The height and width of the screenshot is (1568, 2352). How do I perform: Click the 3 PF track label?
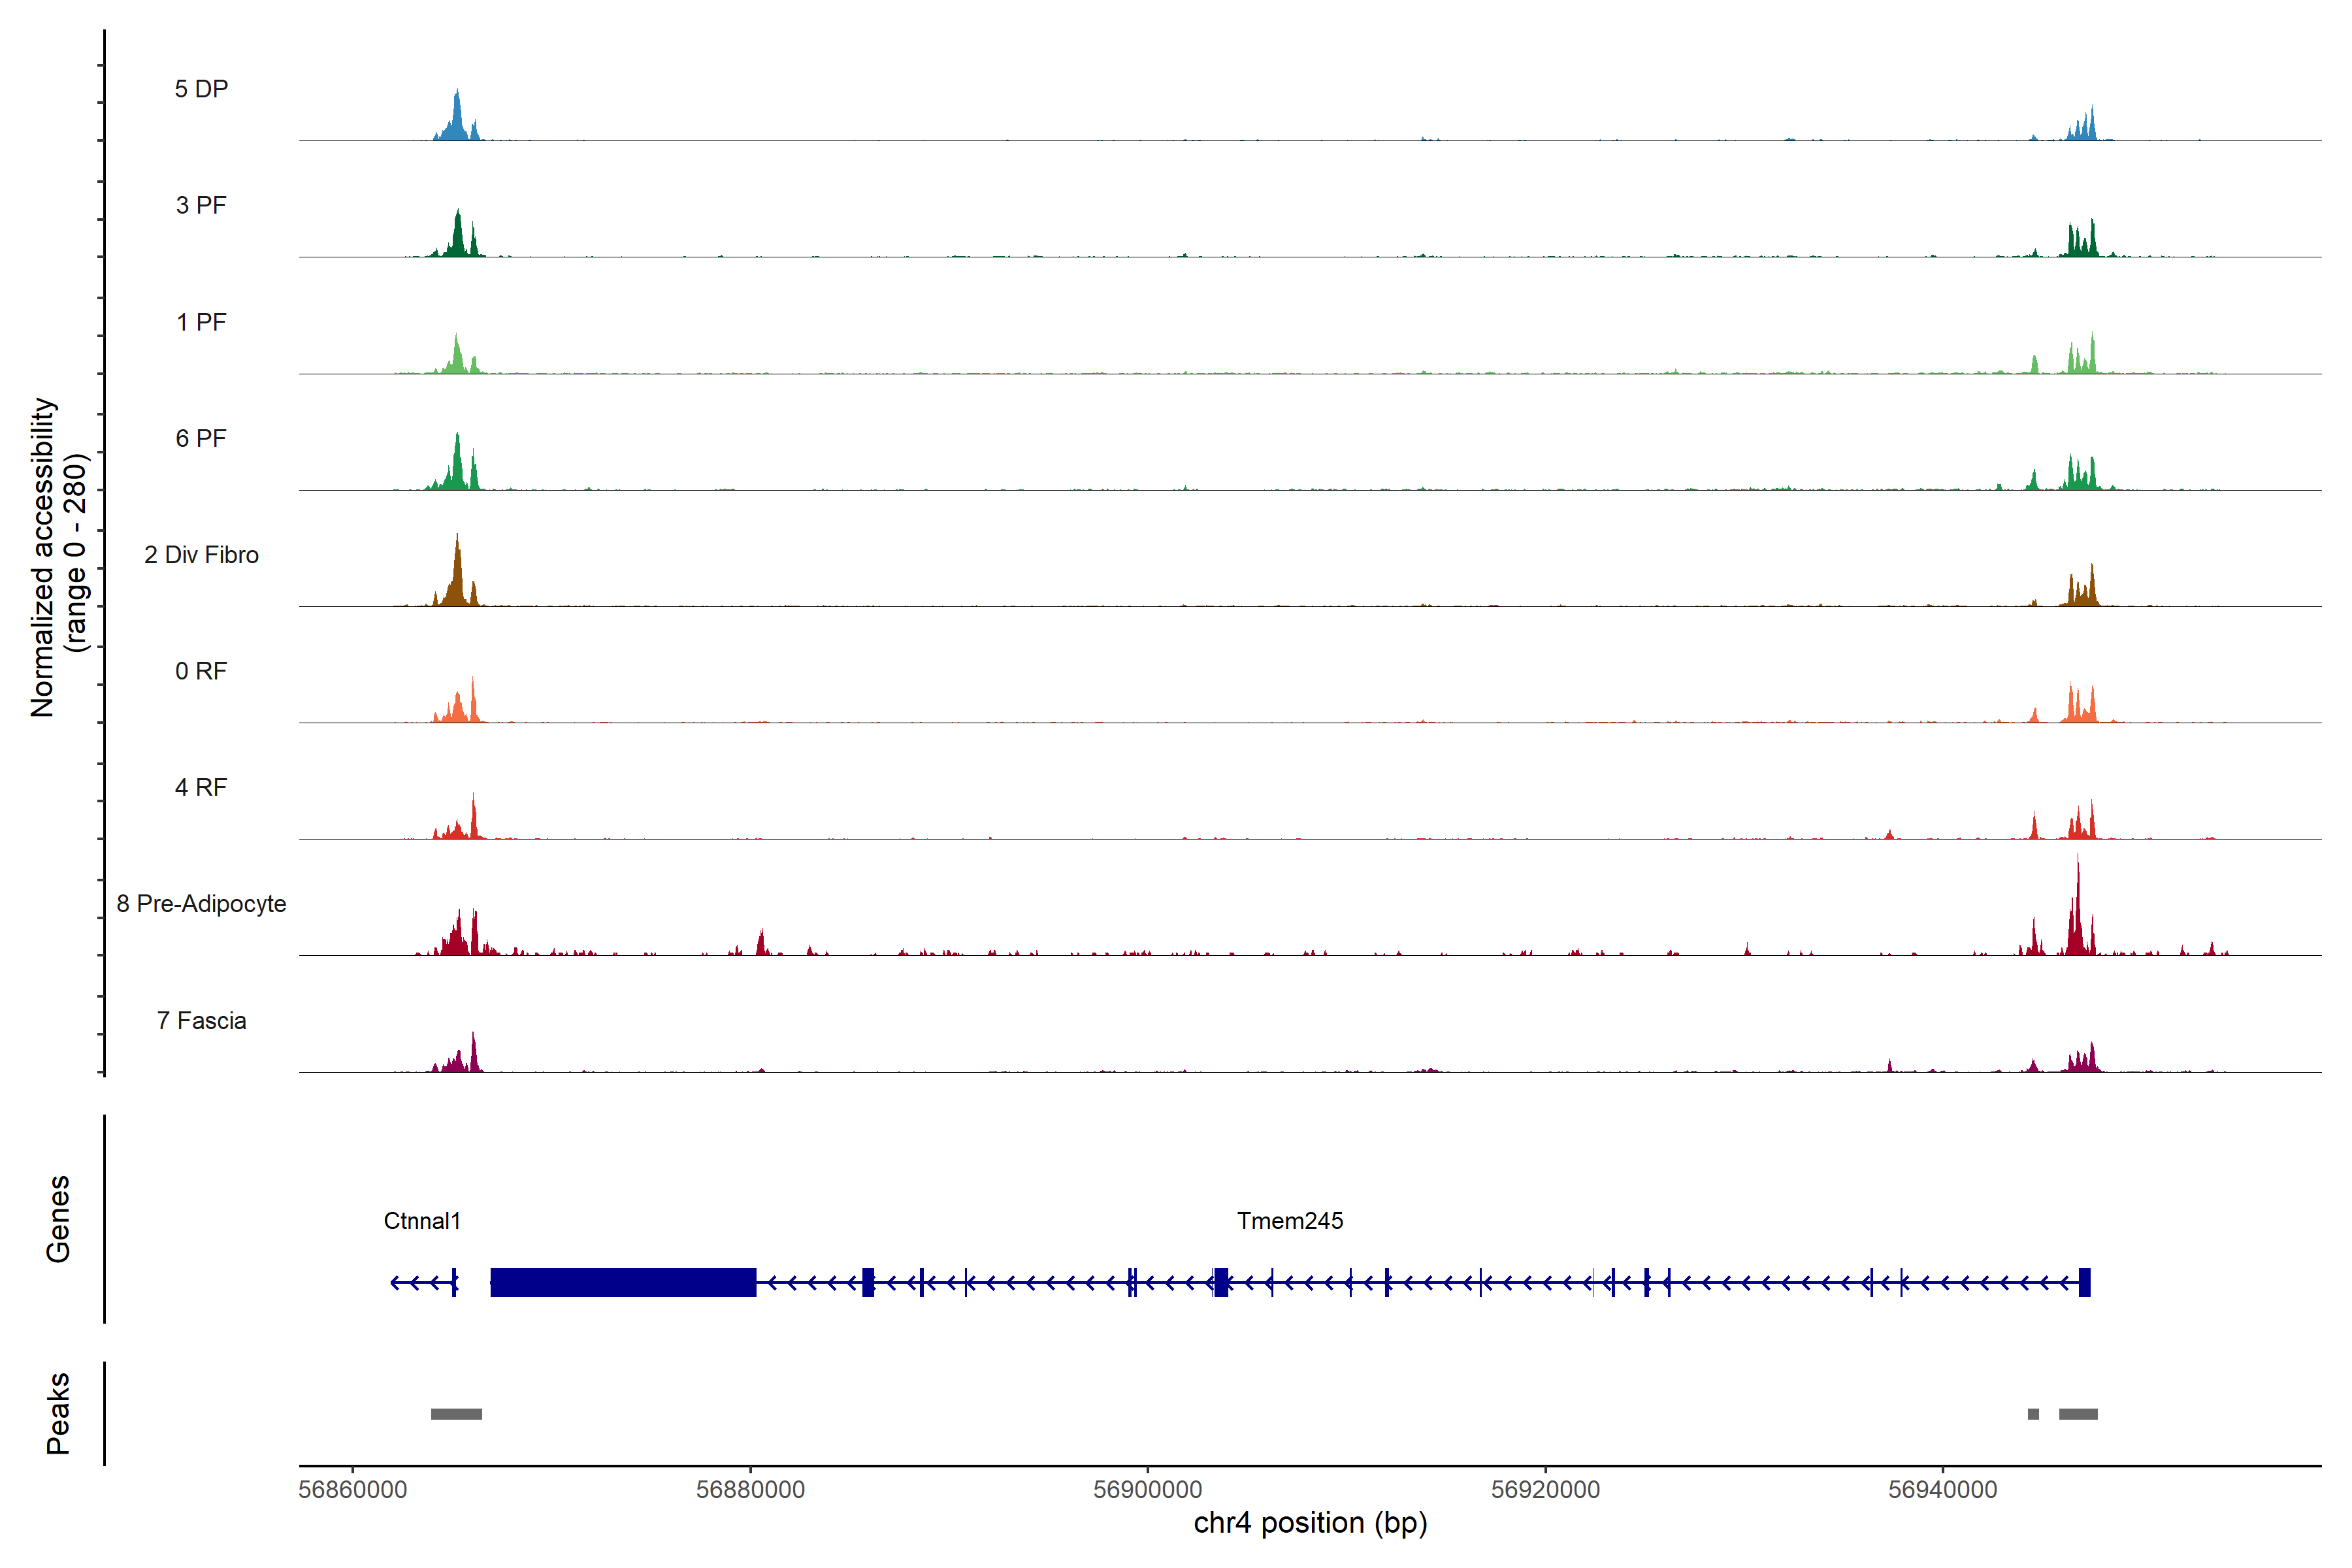point(201,205)
